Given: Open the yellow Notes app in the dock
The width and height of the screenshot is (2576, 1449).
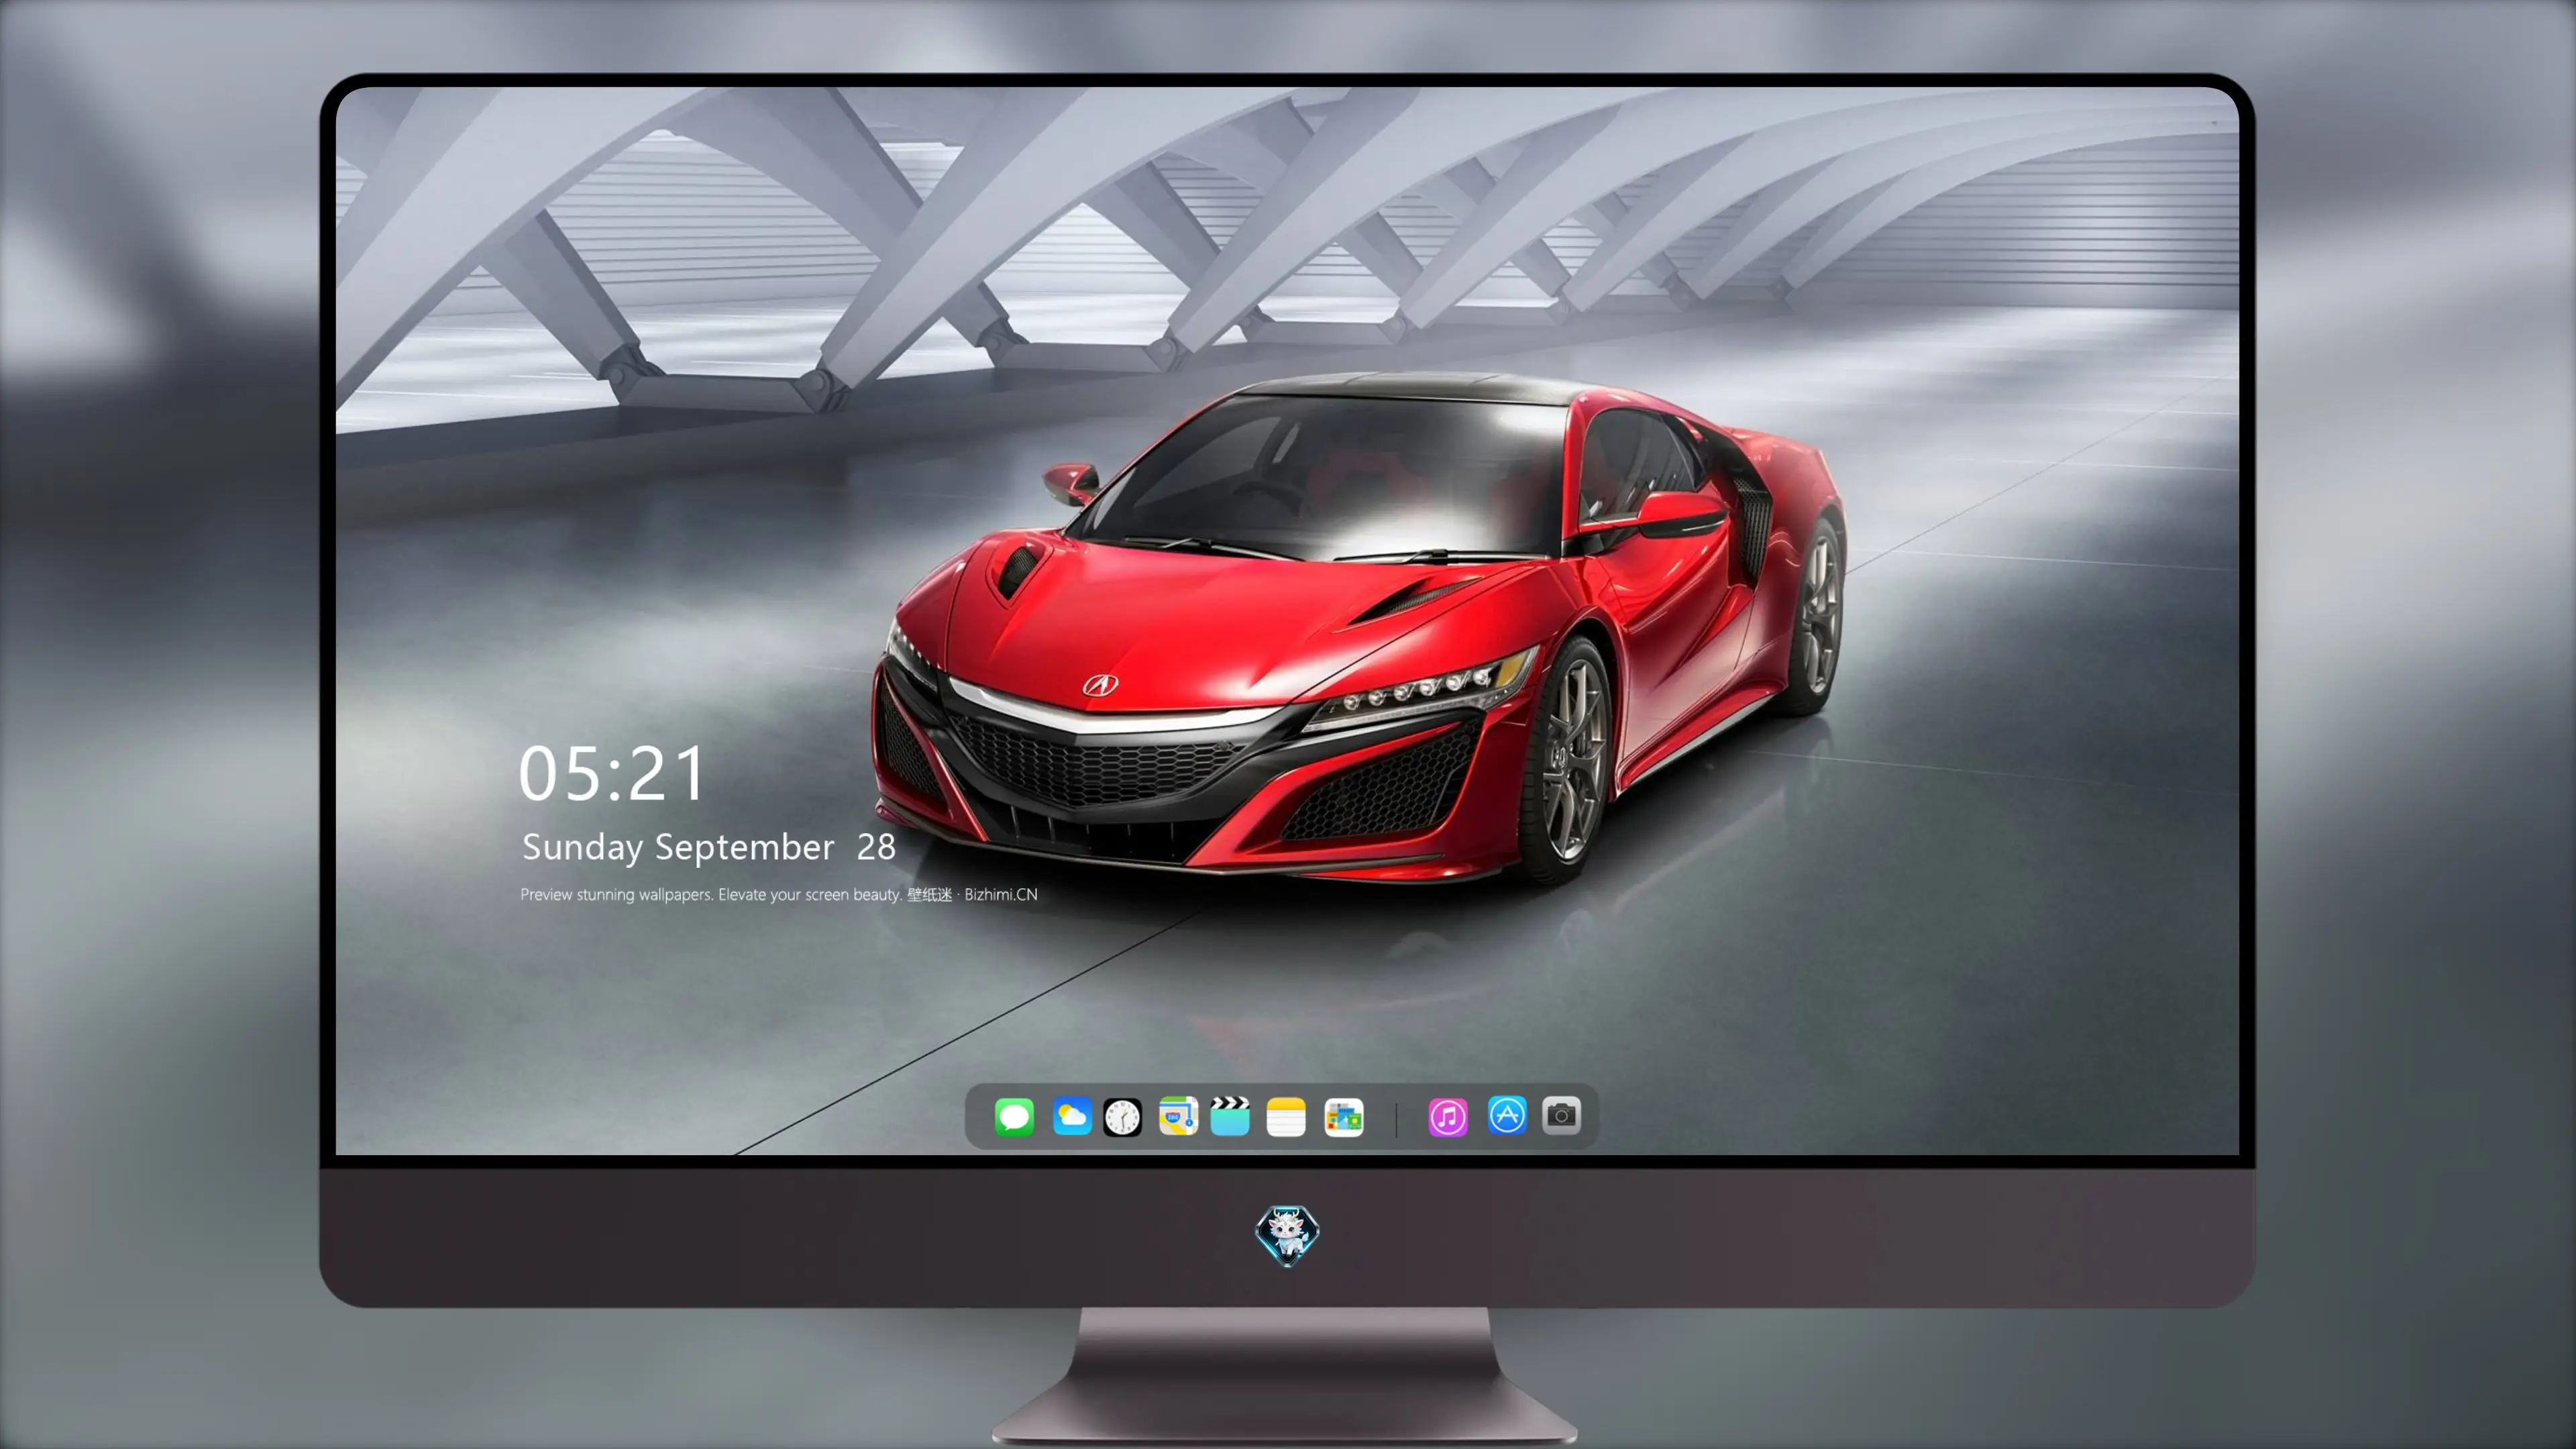Looking at the screenshot, I should 1286,1116.
